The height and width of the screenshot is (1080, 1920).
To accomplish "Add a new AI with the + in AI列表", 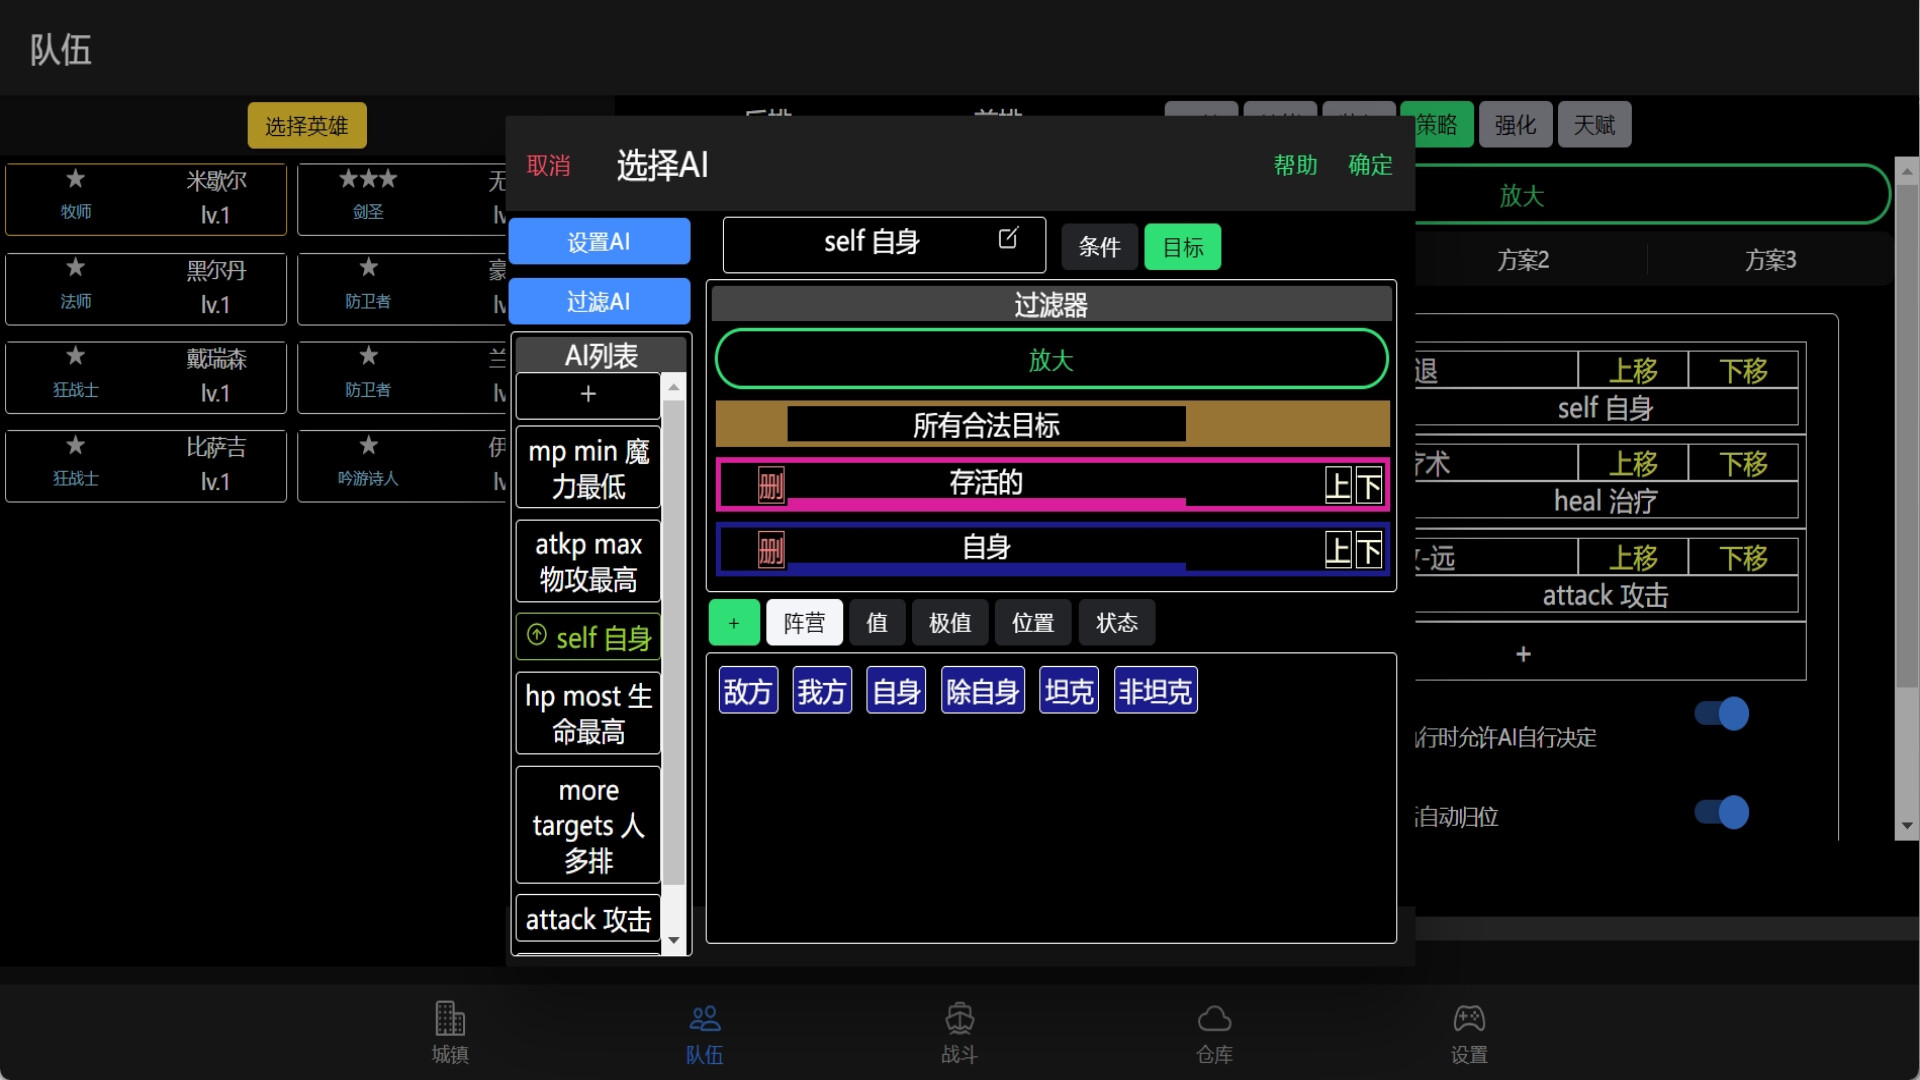I will pyautogui.click(x=587, y=395).
